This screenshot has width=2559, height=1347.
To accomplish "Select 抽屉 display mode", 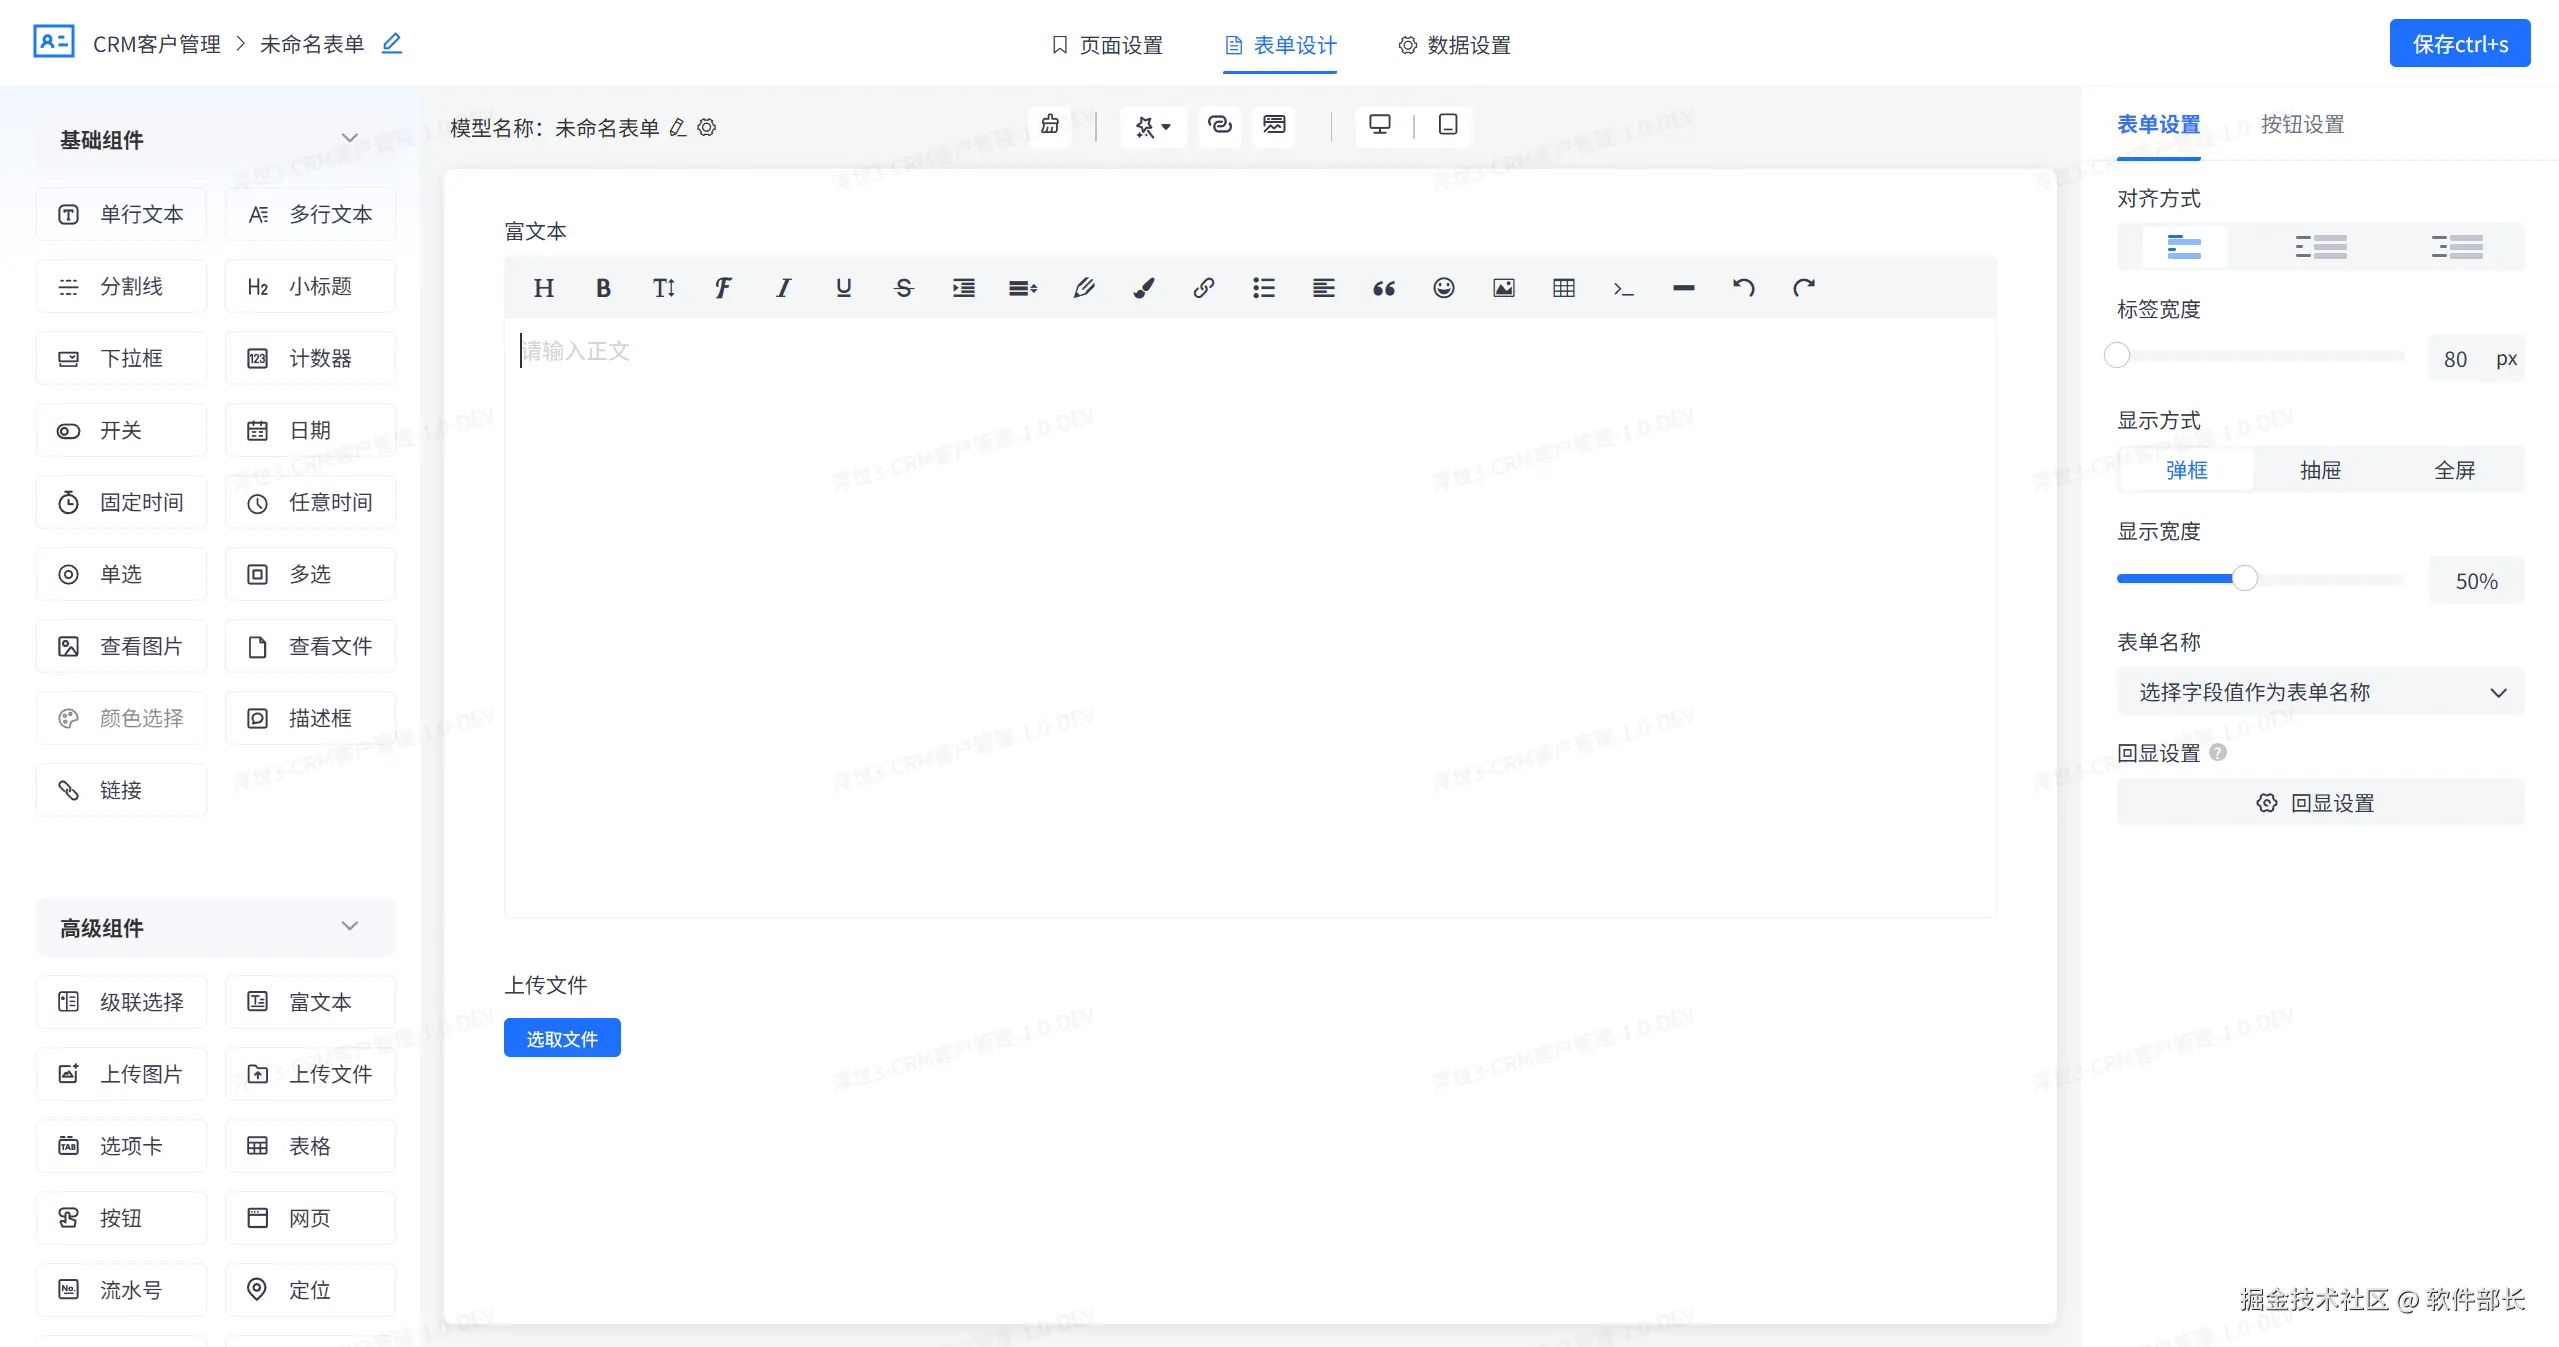I will pyautogui.click(x=2320, y=470).
